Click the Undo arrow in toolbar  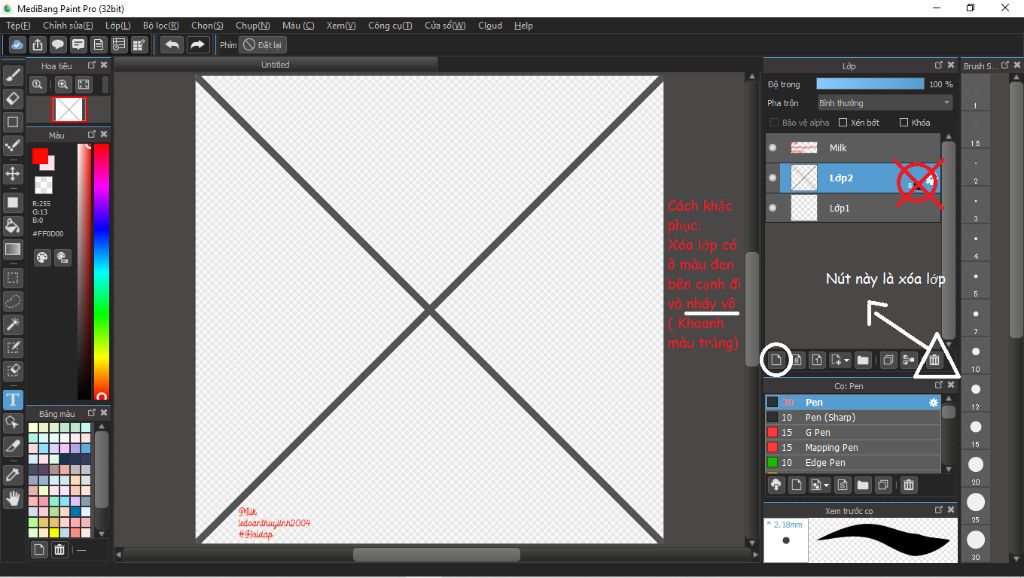[x=172, y=45]
